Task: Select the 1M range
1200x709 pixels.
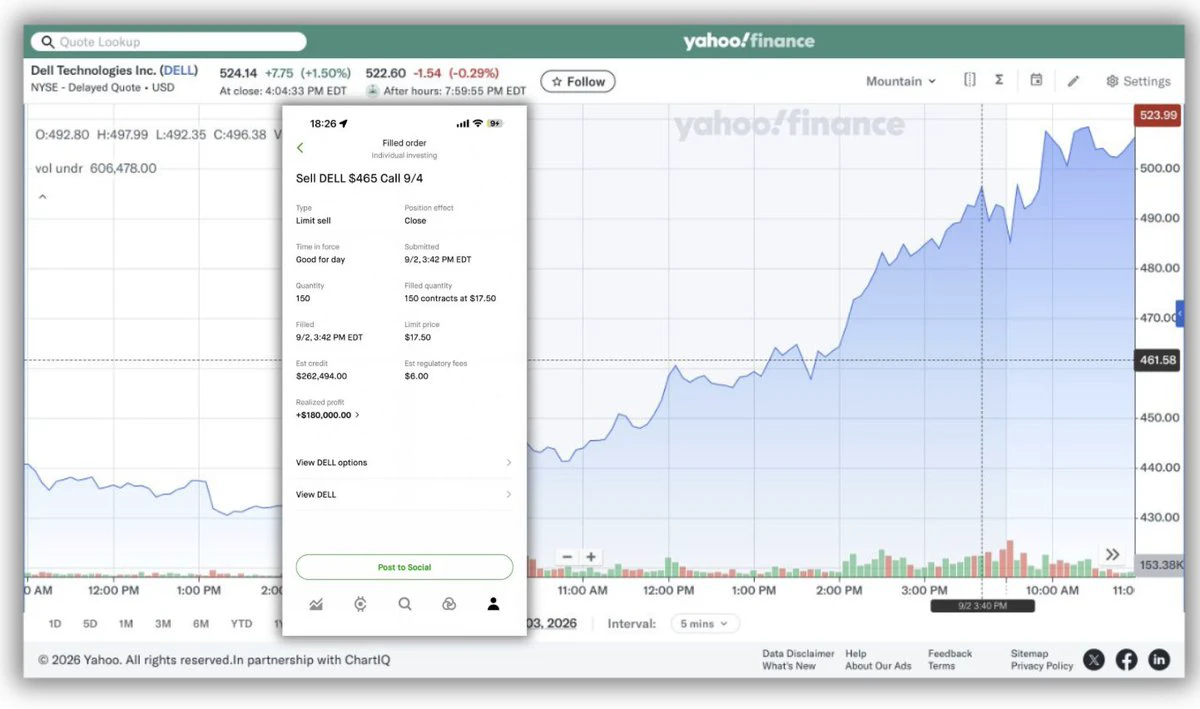Action: click(x=126, y=624)
